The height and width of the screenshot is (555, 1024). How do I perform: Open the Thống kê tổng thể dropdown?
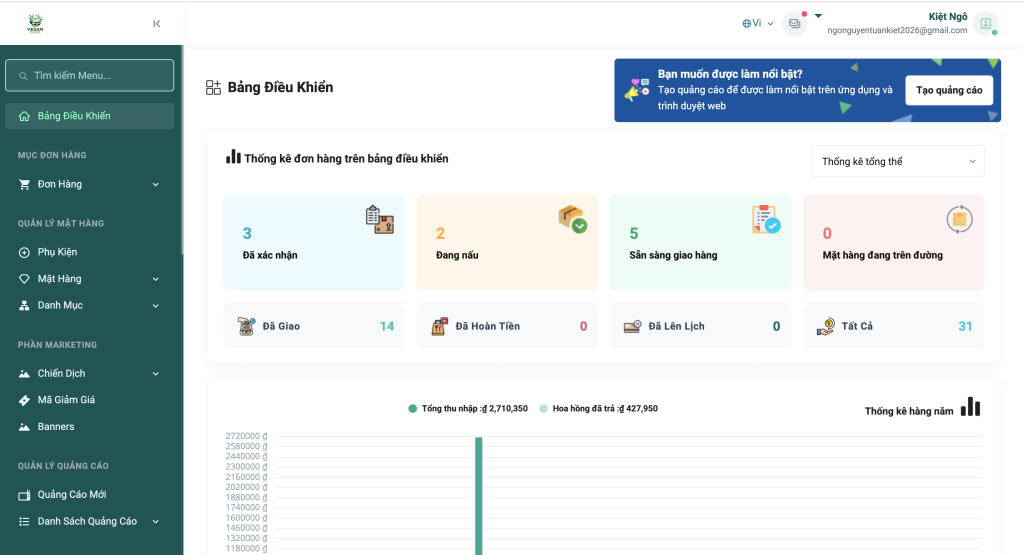[897, 161]
